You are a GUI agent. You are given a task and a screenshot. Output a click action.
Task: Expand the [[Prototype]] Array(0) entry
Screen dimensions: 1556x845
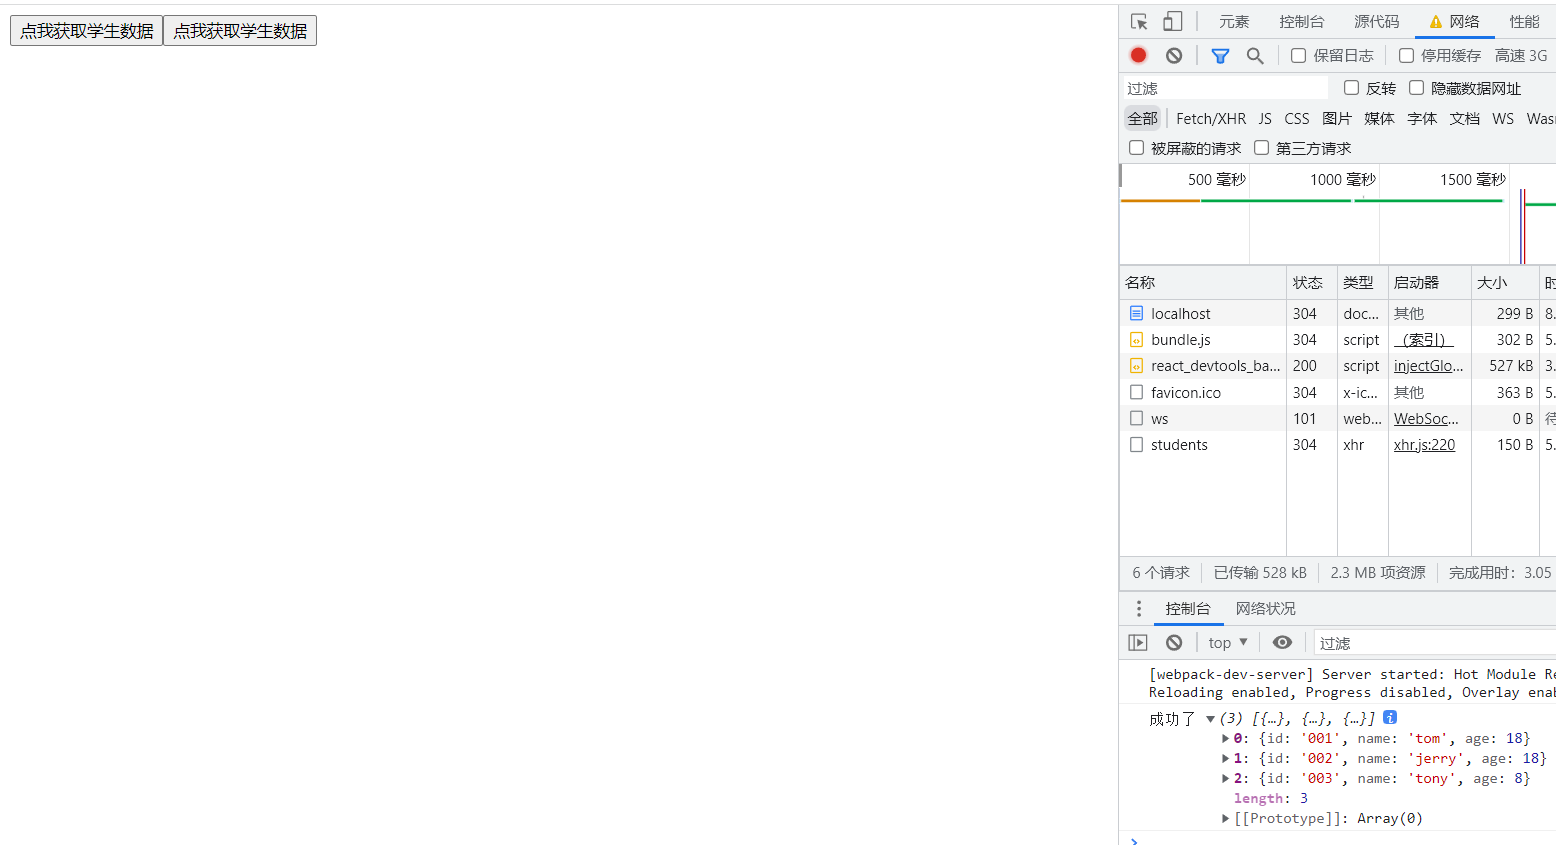[x=1225, y=819]
